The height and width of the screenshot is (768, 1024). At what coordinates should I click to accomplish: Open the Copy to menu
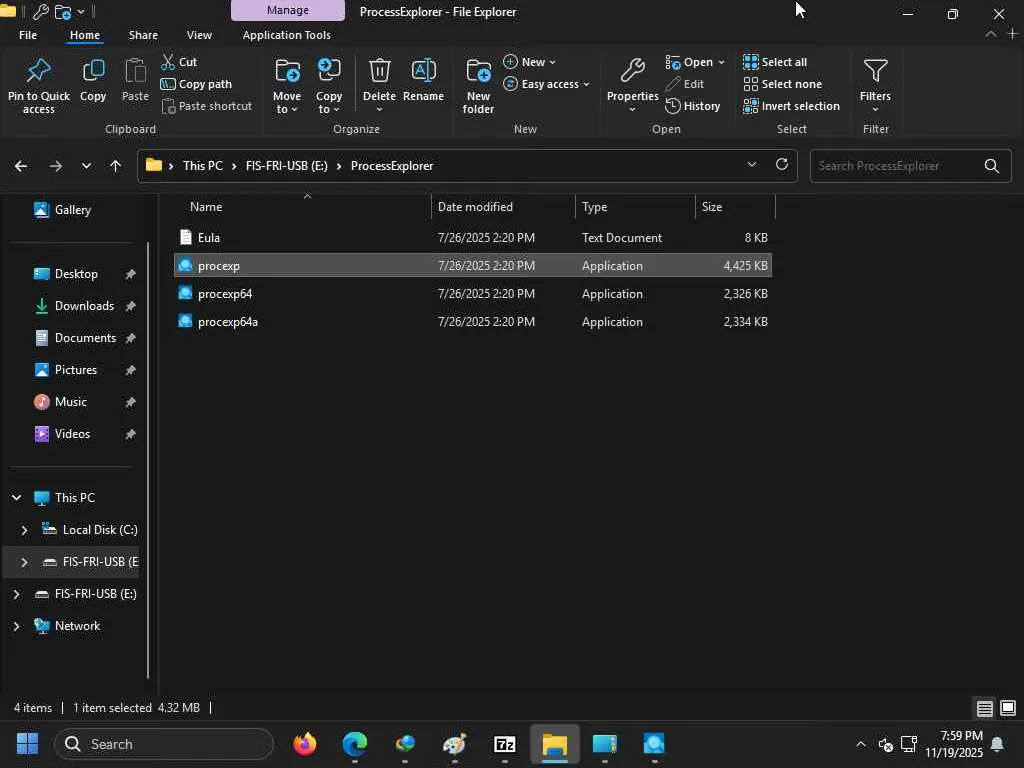click(328, 86)
